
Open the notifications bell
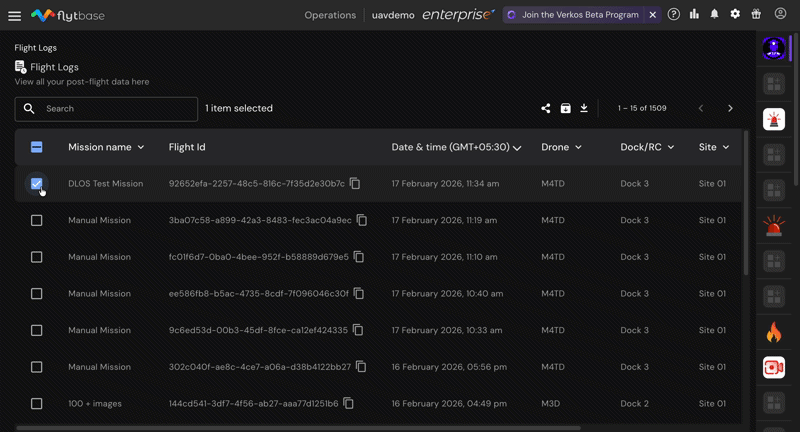coord(714,15)
